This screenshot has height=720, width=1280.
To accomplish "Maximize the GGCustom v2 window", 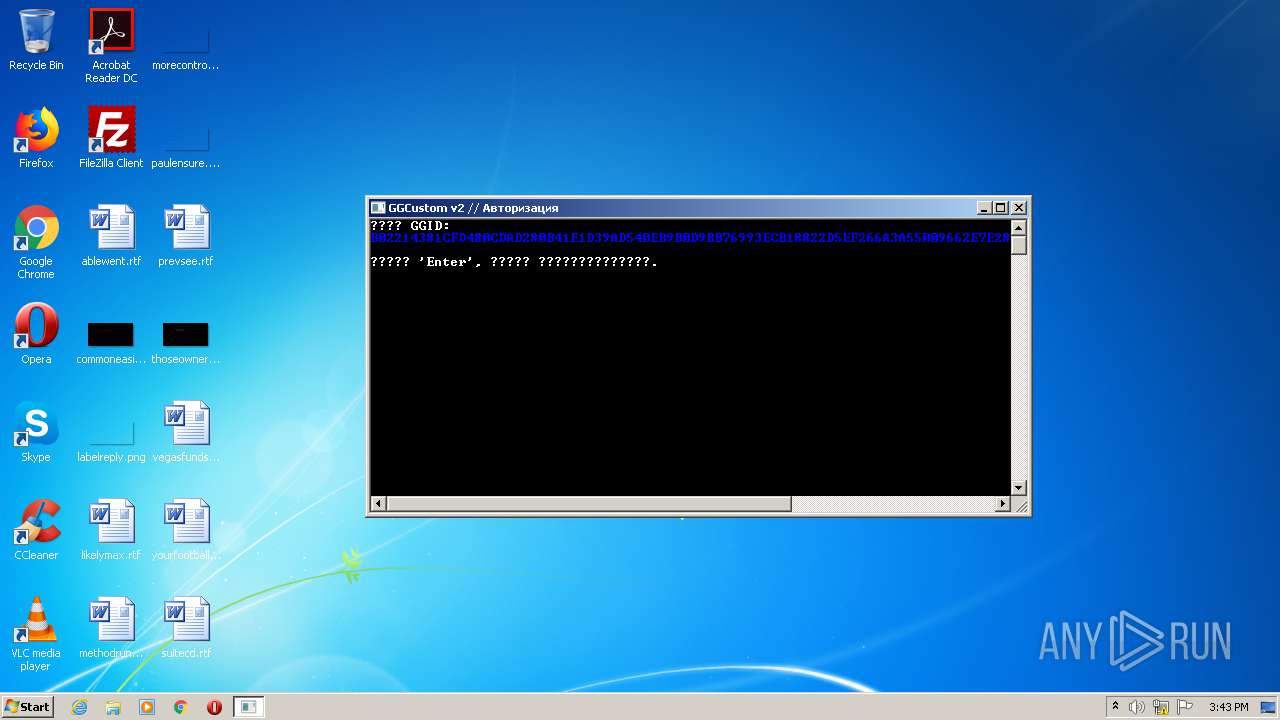I will click(1000, 208).
